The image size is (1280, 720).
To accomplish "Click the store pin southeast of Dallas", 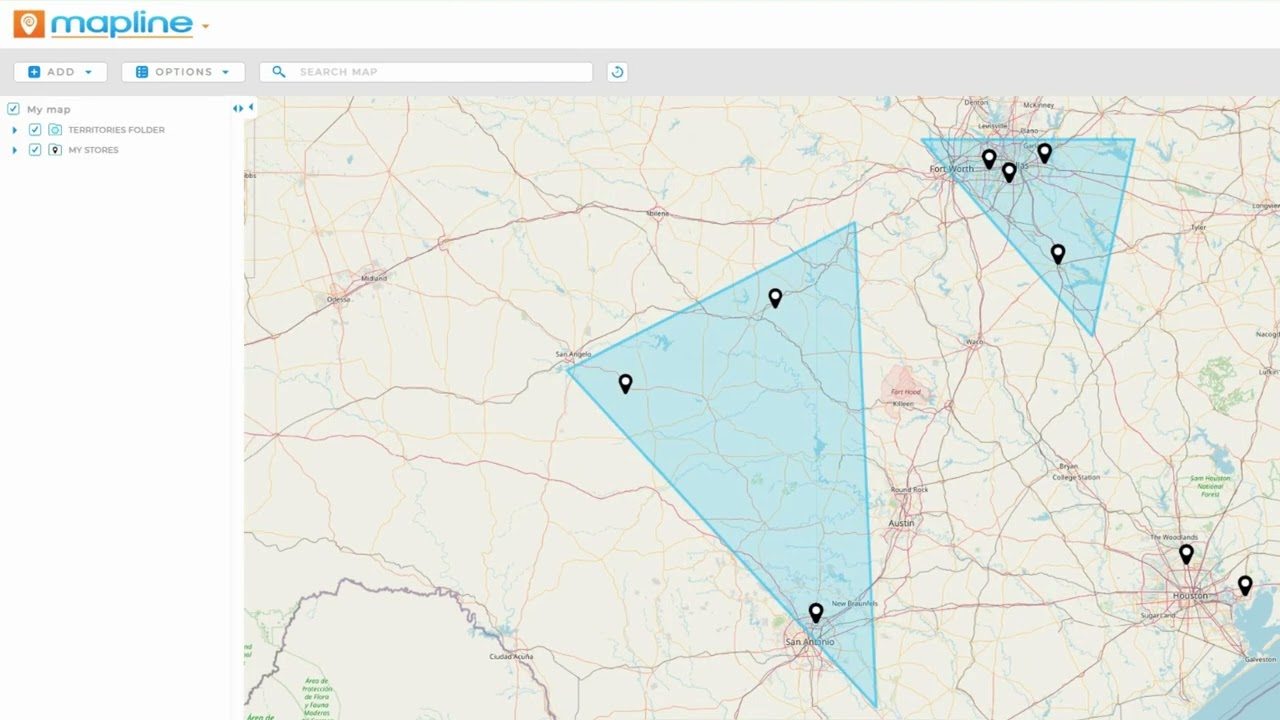I will point(1058,253).
